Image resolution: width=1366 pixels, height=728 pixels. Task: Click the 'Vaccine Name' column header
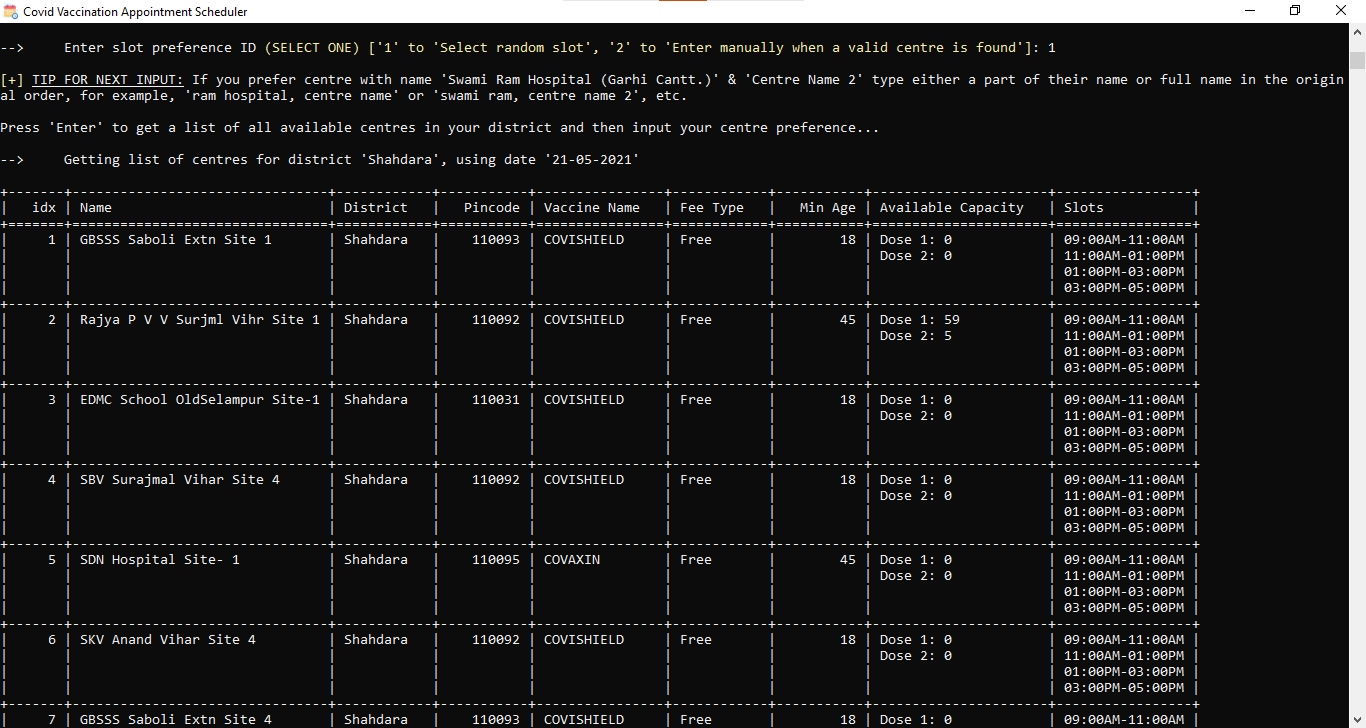point(592,208)
